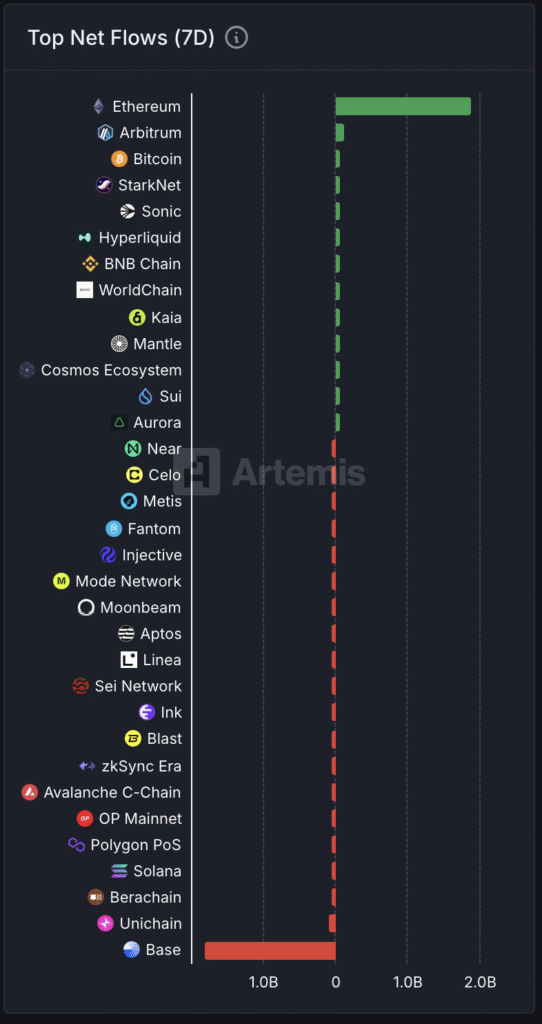
Task: Click the BNB Chain logo icon
Action: [90, 264]
